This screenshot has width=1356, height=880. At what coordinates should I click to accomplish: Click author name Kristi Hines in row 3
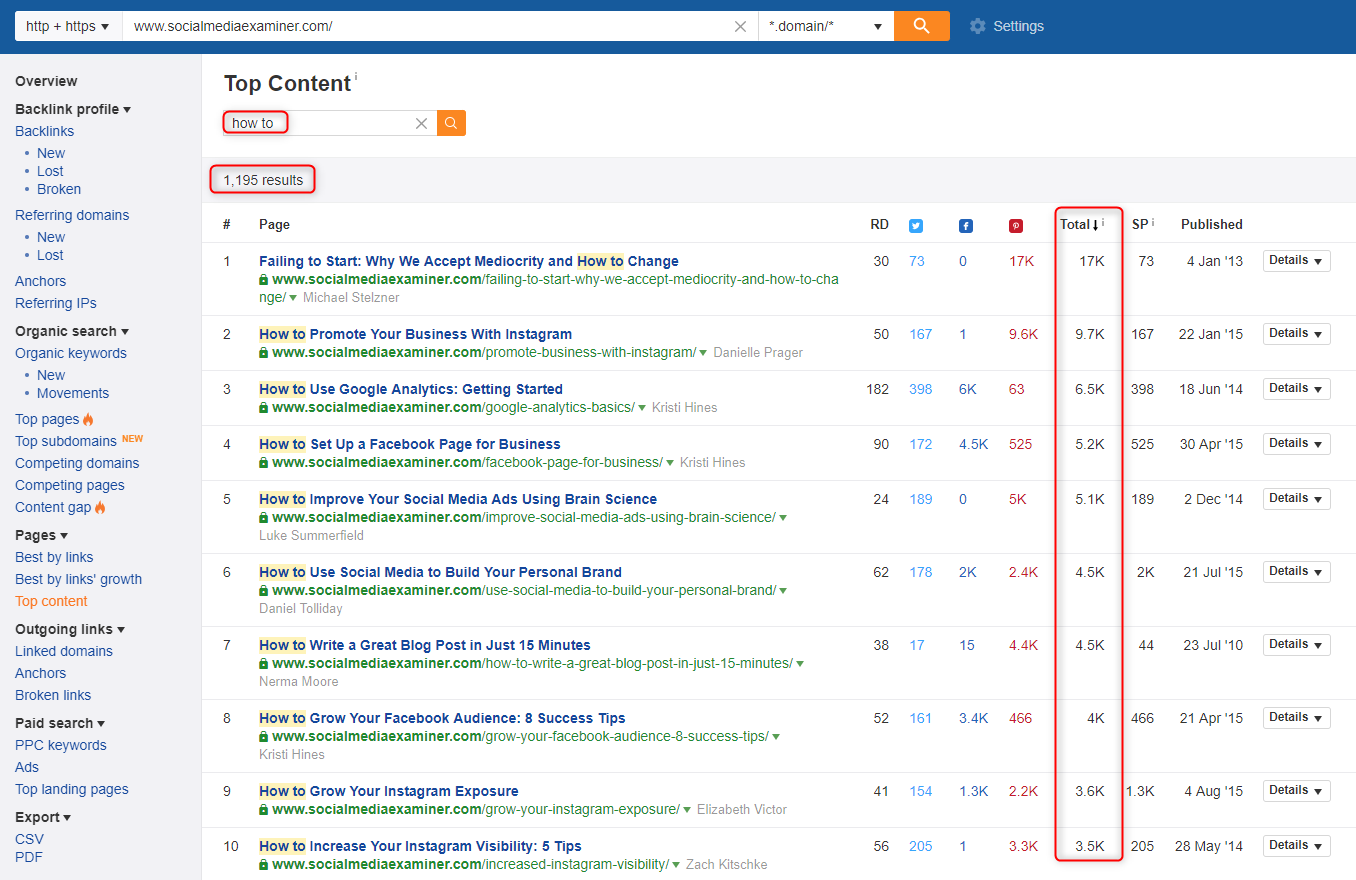684,408
